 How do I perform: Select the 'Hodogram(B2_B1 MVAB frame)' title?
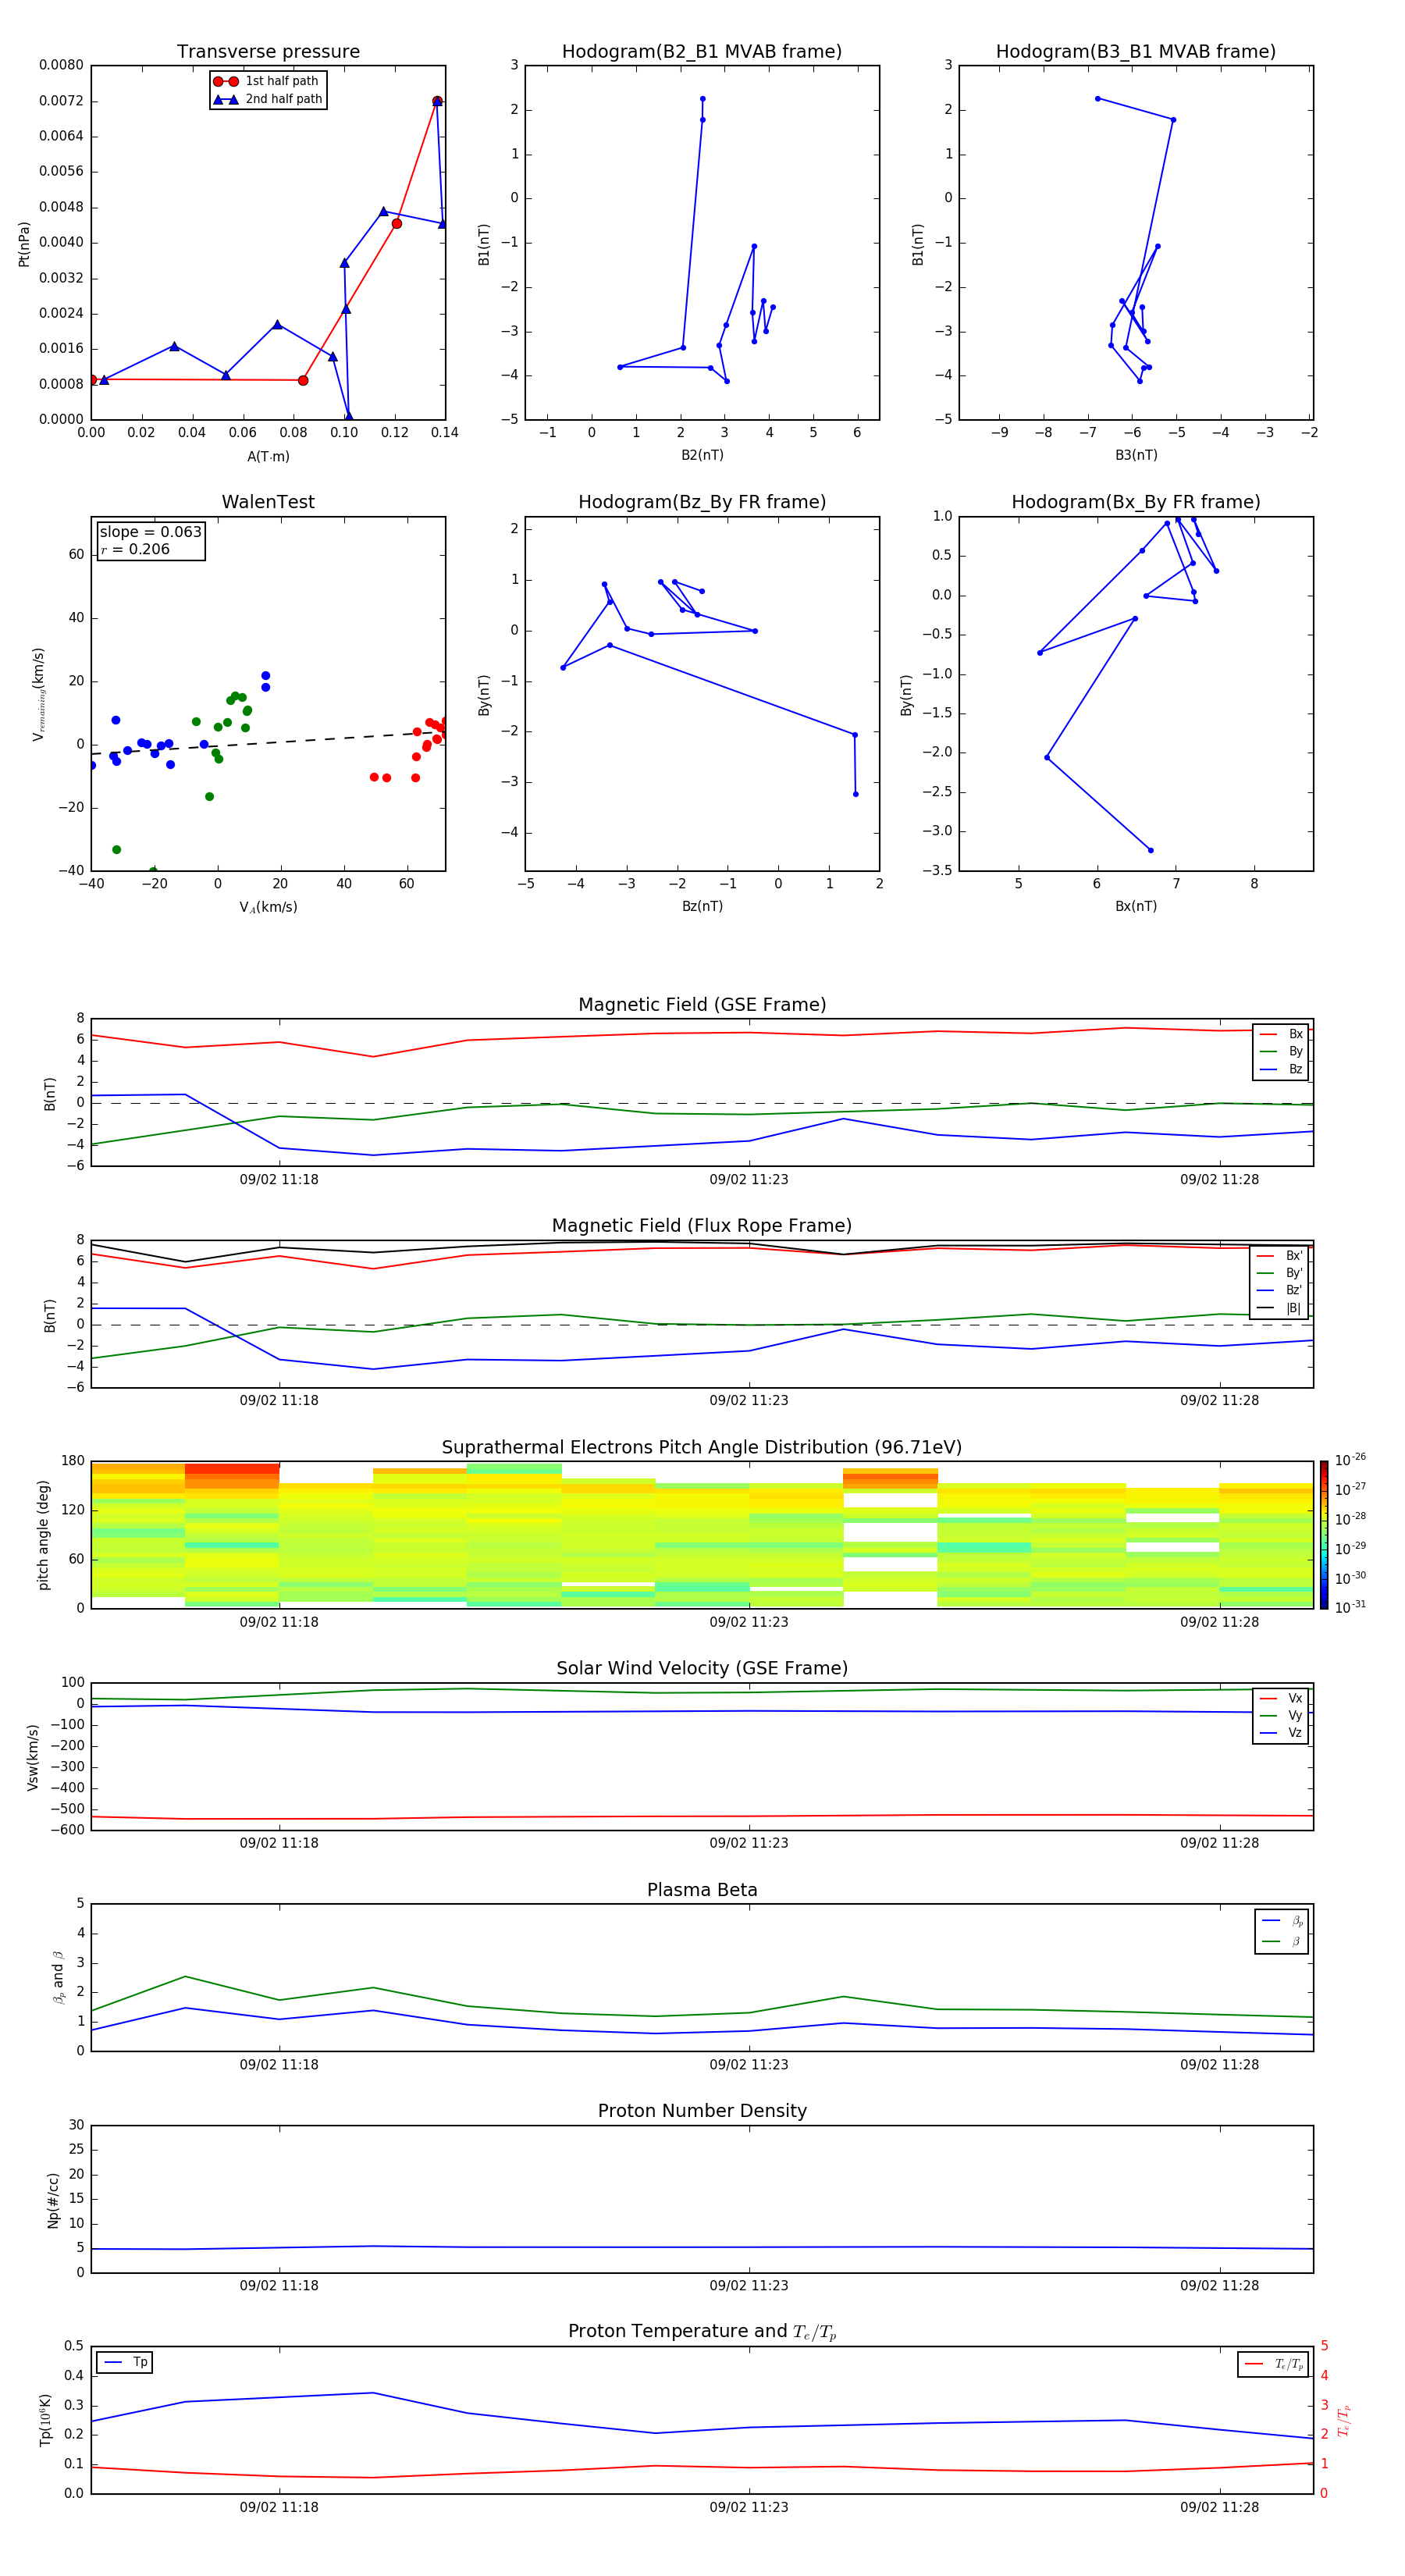(x=702, y=52)
